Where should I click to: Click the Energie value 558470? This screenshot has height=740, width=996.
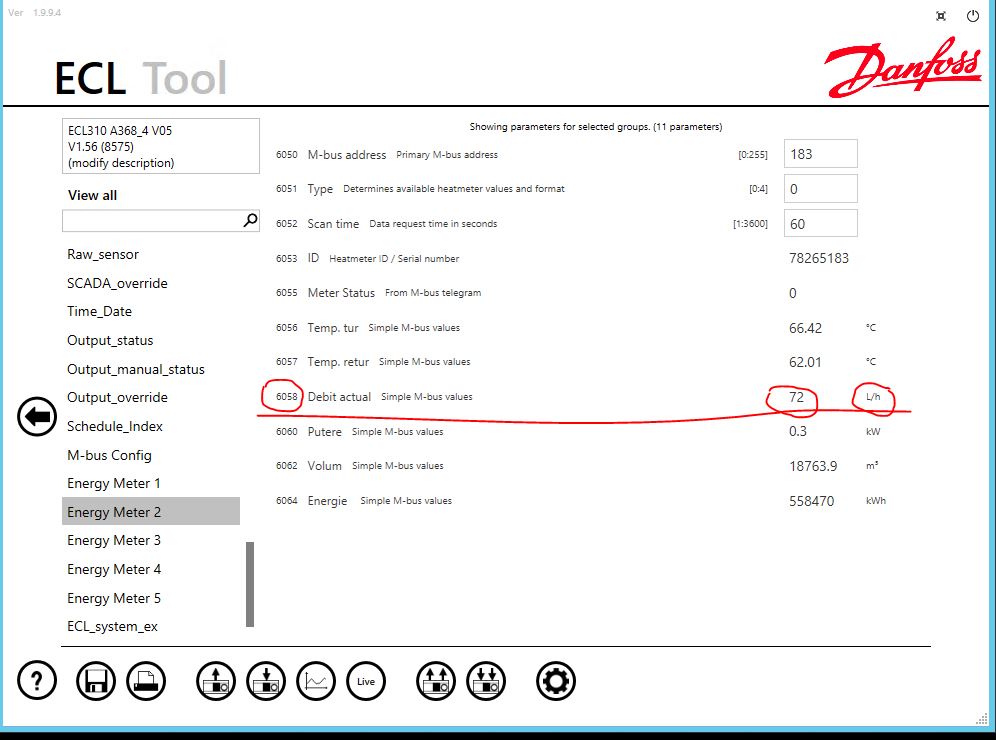point(811,501)
